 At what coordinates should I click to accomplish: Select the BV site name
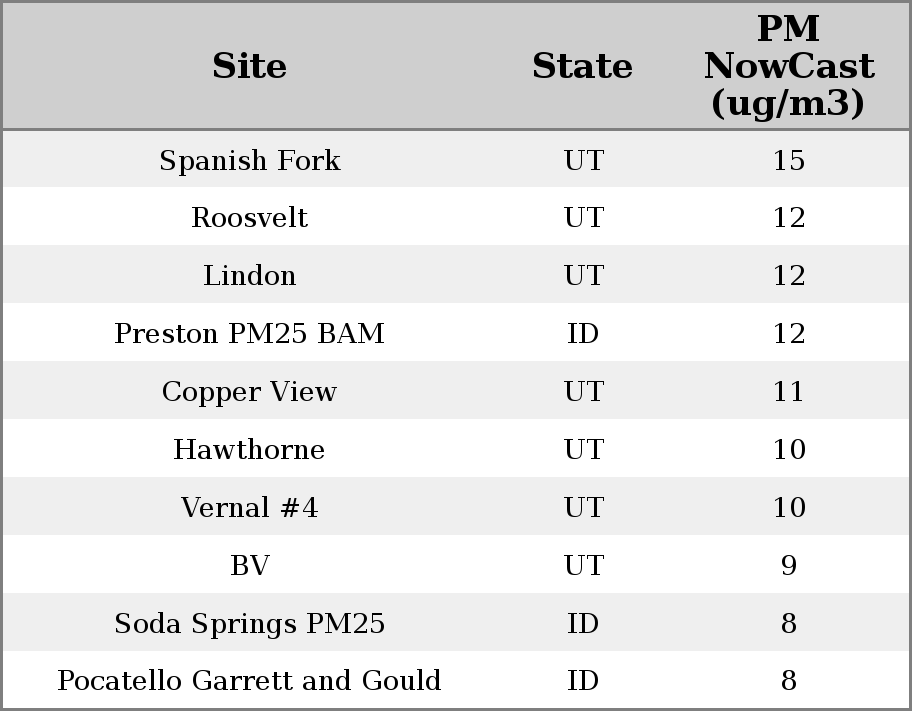coord(249,565)
